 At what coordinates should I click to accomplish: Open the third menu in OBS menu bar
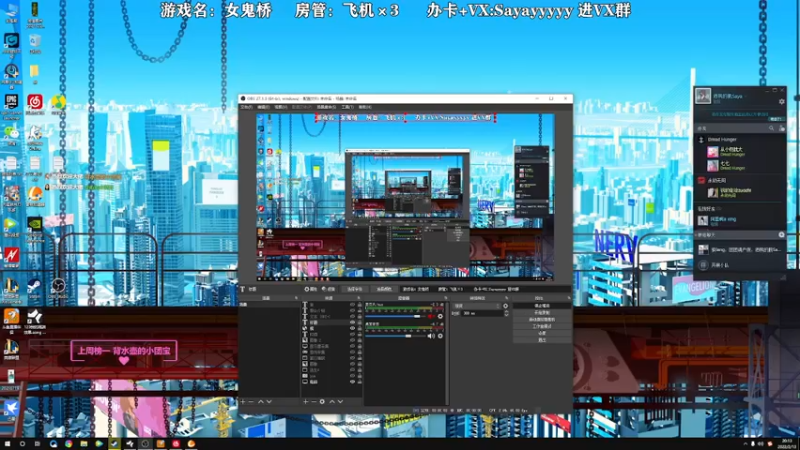[281, 107]
